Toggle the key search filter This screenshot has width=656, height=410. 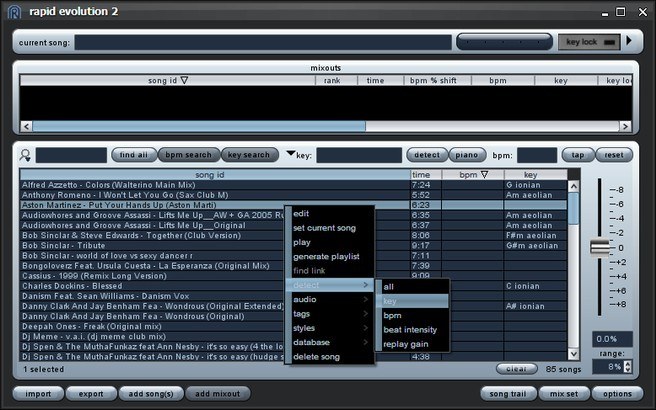(x=249, y=155)
